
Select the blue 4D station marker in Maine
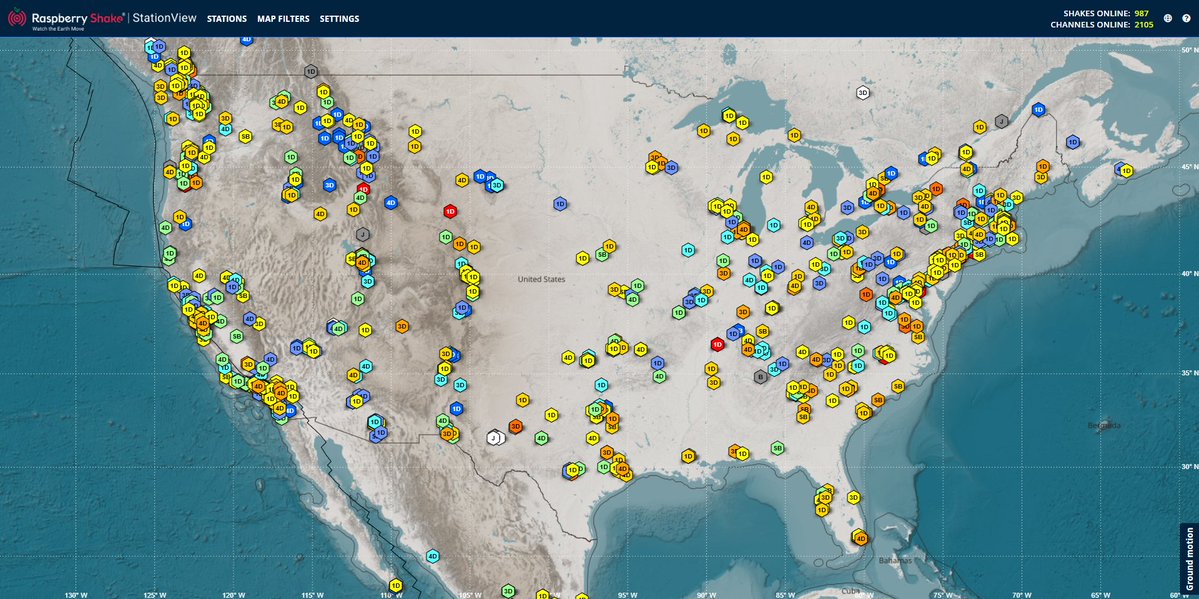click(1038, 109)
